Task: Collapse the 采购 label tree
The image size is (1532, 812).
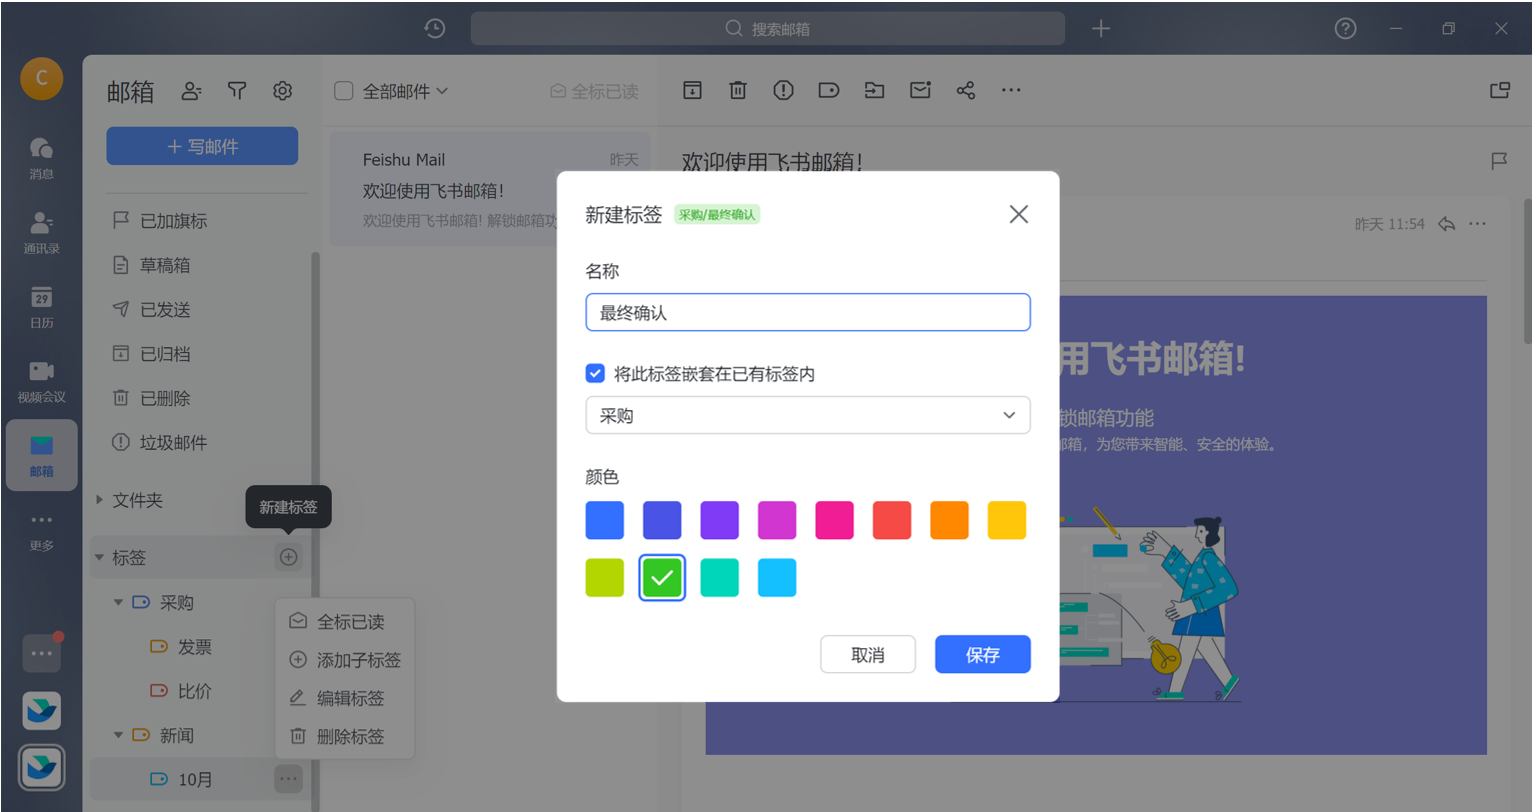Action: pos(118,602)
